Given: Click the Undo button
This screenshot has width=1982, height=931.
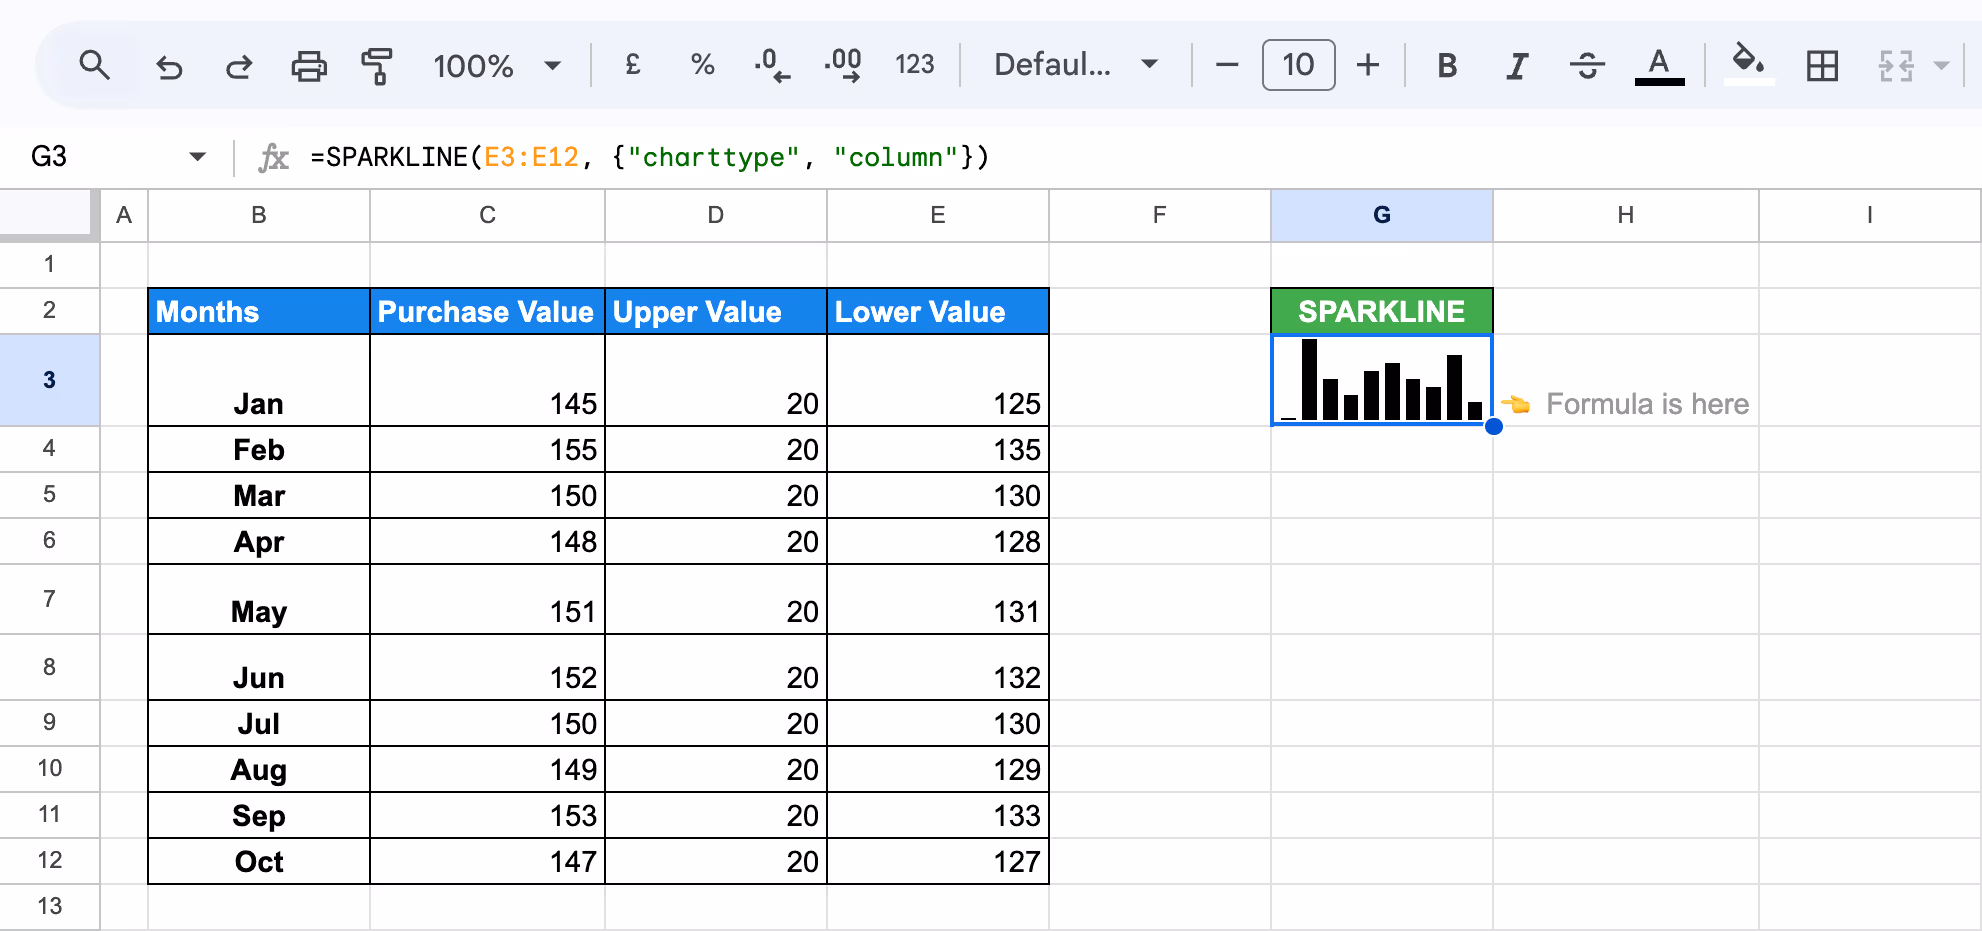Looking at the screenshot, I should point(168,66).
